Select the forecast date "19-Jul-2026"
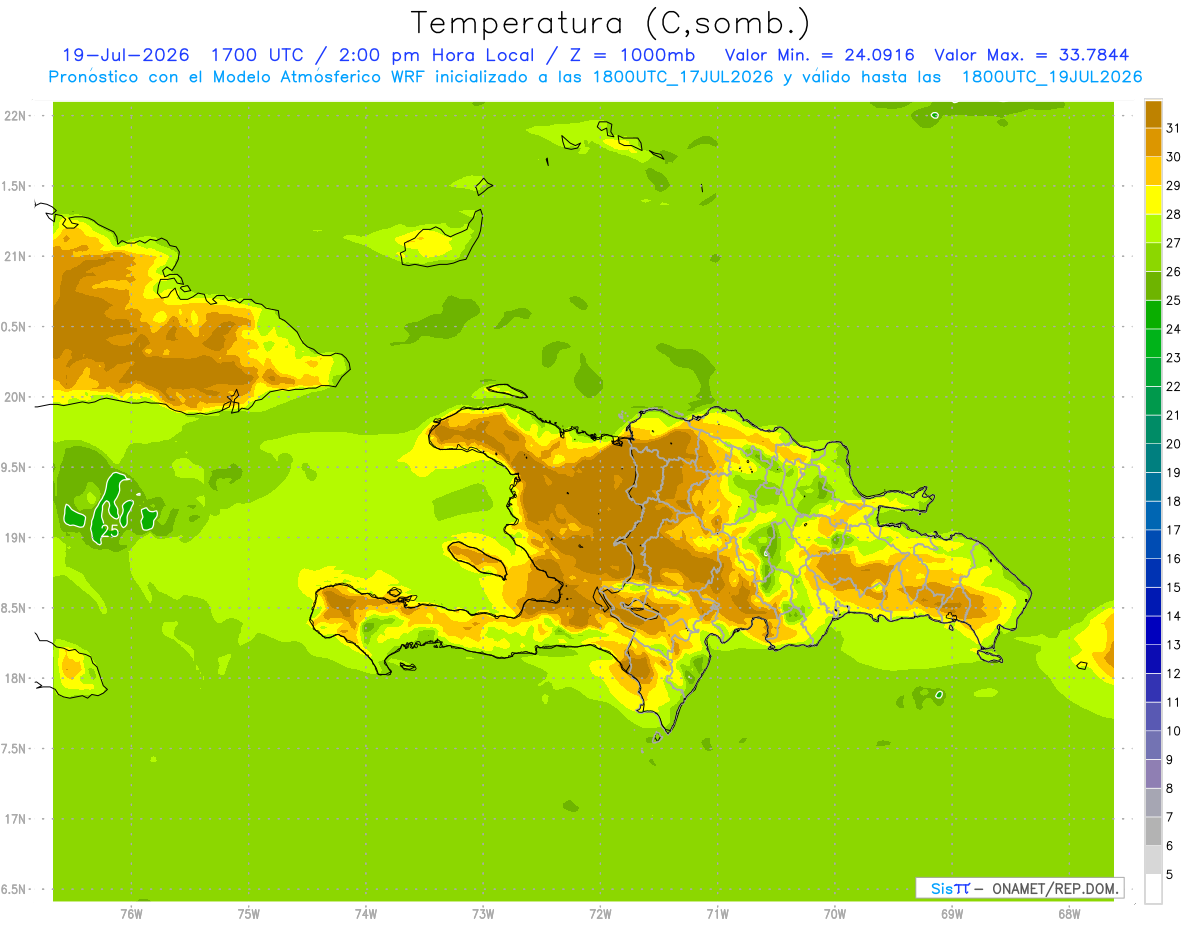Screen dimensions: 1200x927 [x=126, y=55]
